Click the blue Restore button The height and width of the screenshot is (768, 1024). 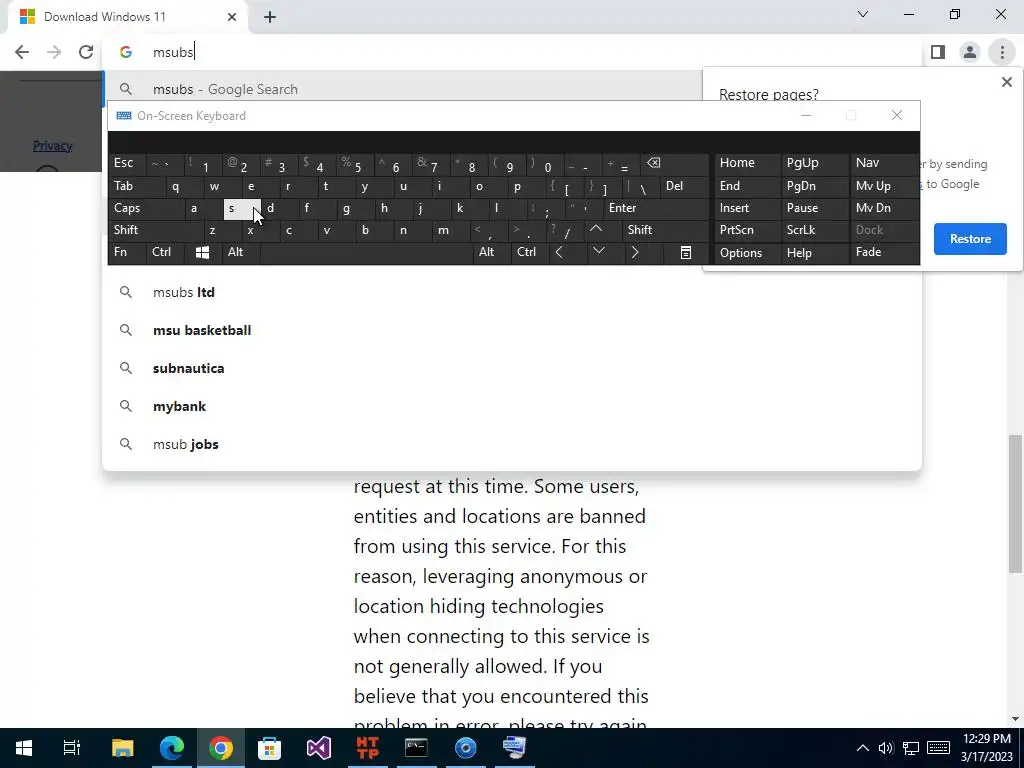click(970, 239)
